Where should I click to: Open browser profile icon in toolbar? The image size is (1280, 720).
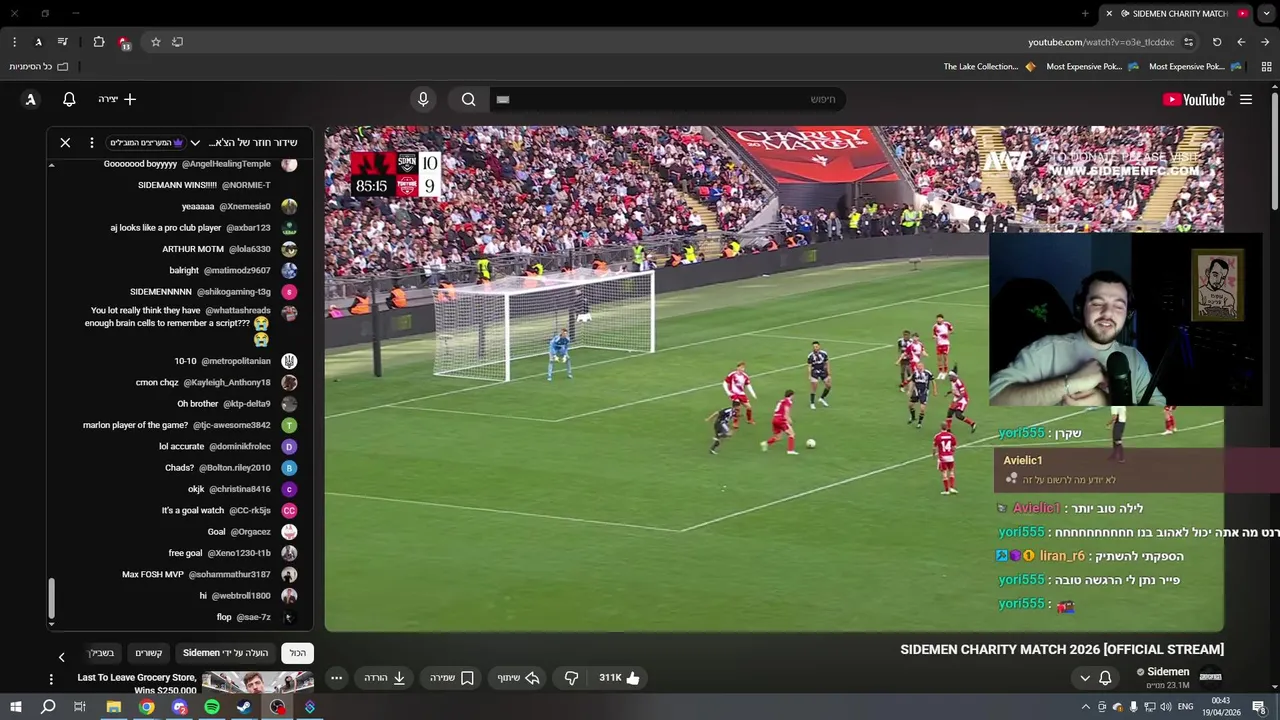tap(38, 42)
